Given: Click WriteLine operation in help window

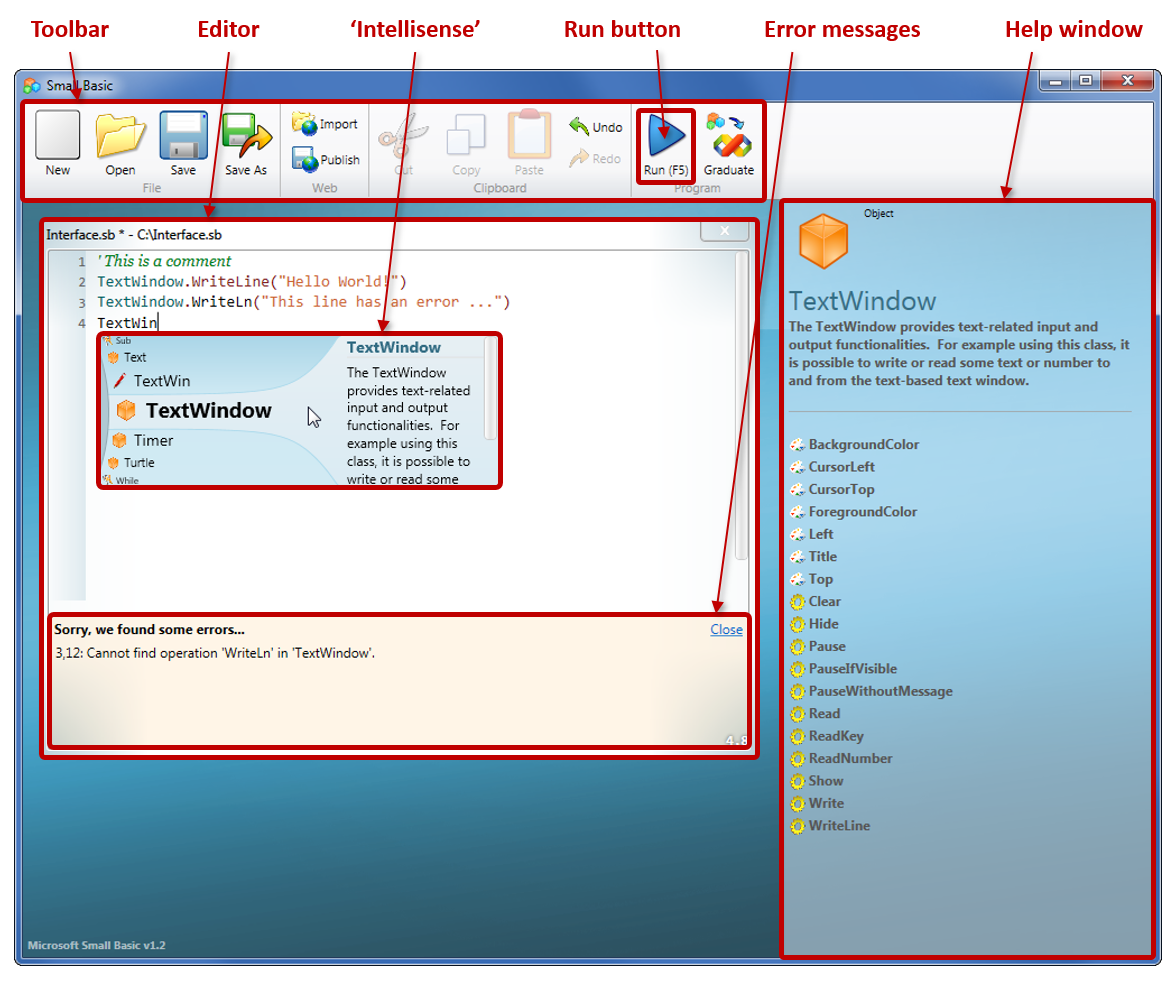Looking at the screenshot, I should point(830,826).
